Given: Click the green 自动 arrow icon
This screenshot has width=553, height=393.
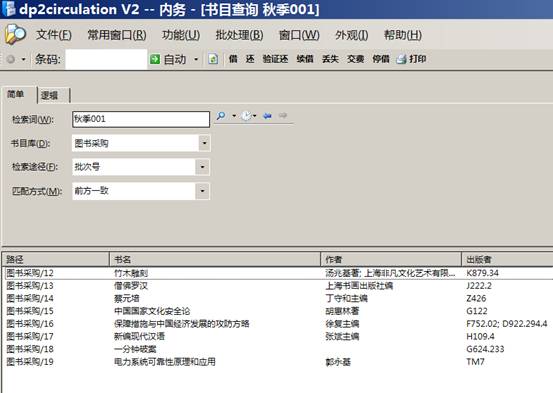Looking at the screenshot, I should [x=155, y=59].
